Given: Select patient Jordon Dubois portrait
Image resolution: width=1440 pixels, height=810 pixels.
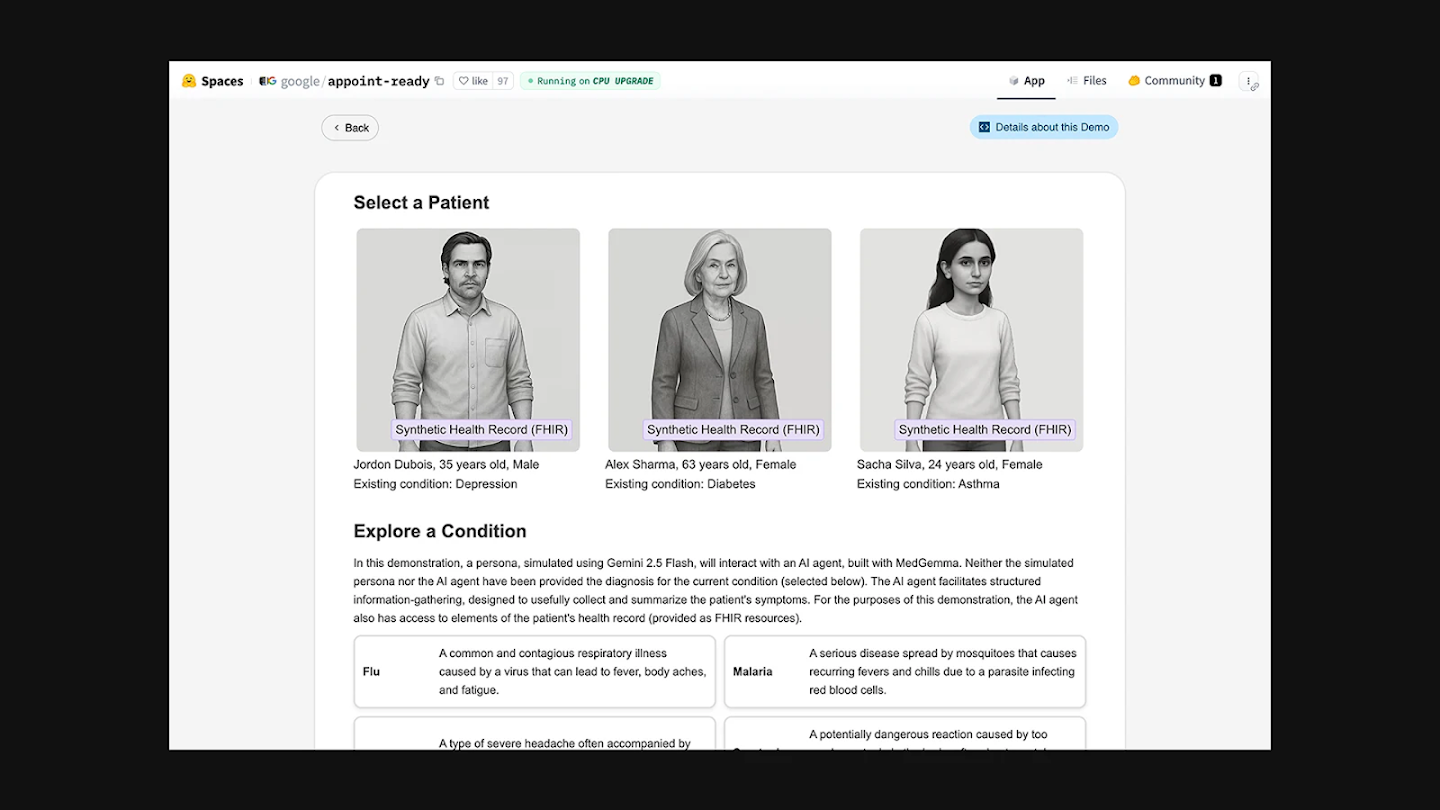Looking at the screenshot, I should [x=468, y=320].
